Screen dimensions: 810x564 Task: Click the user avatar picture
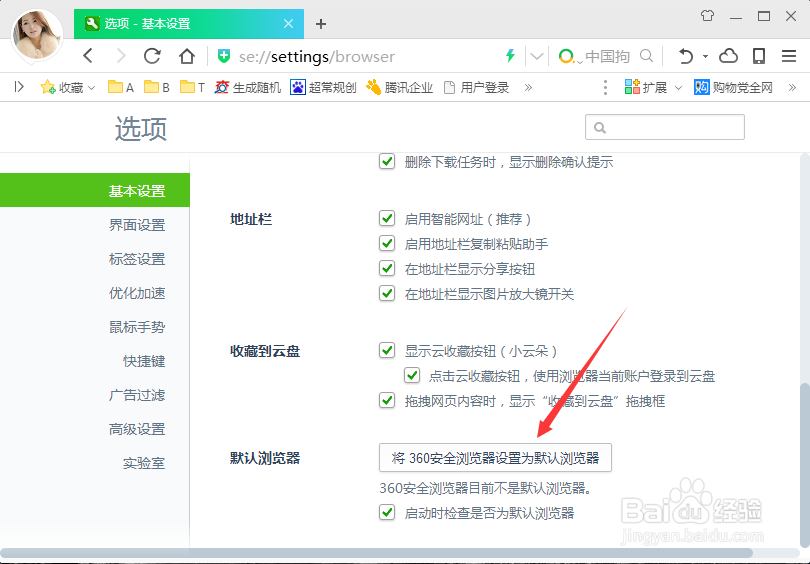pos(36,35)
